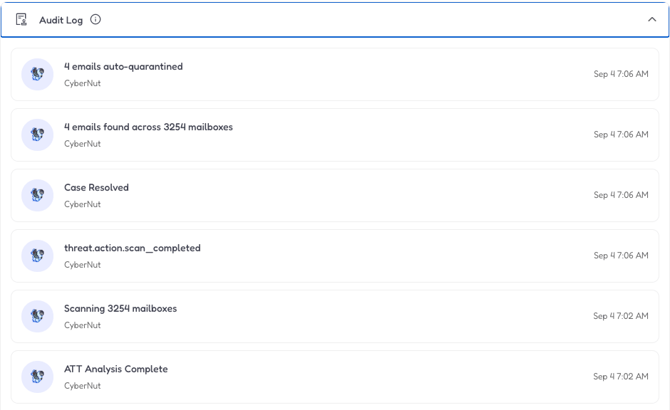Click timestamp of 'ATT Analysis Complete' entry
Screen dimensions: 670x410
point(620,376)
